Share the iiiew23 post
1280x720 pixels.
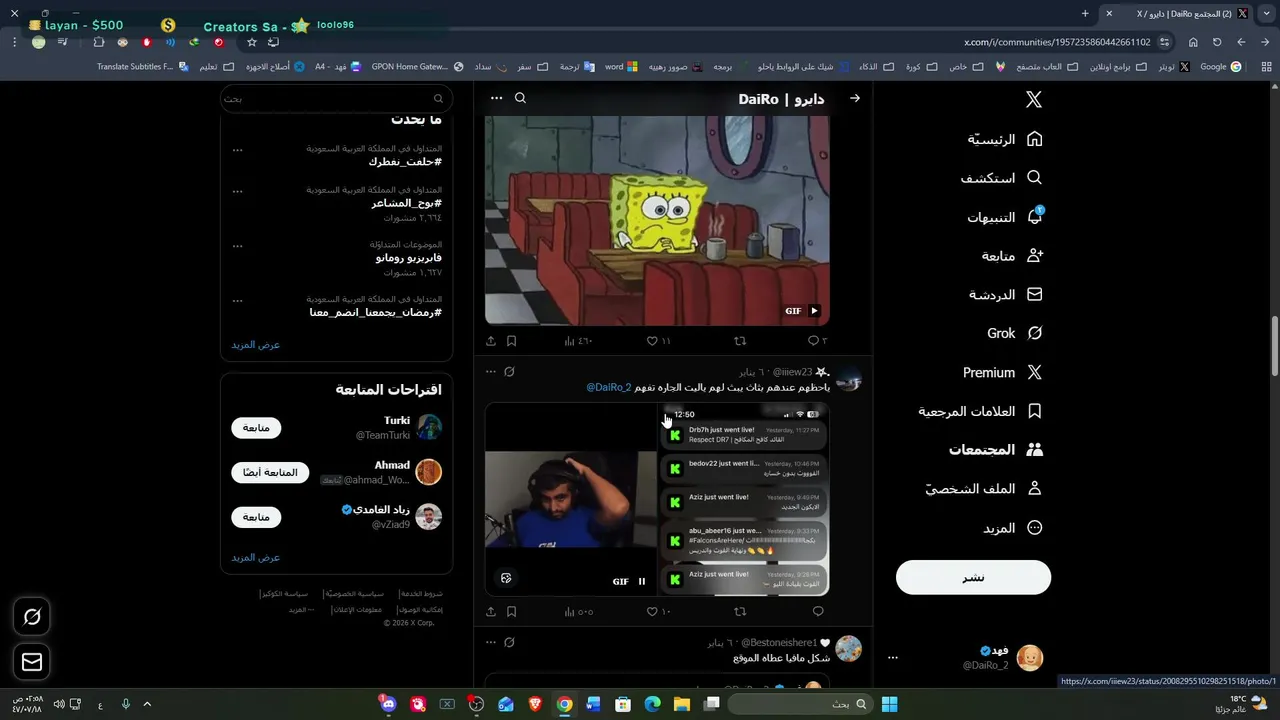pos(491,611)
